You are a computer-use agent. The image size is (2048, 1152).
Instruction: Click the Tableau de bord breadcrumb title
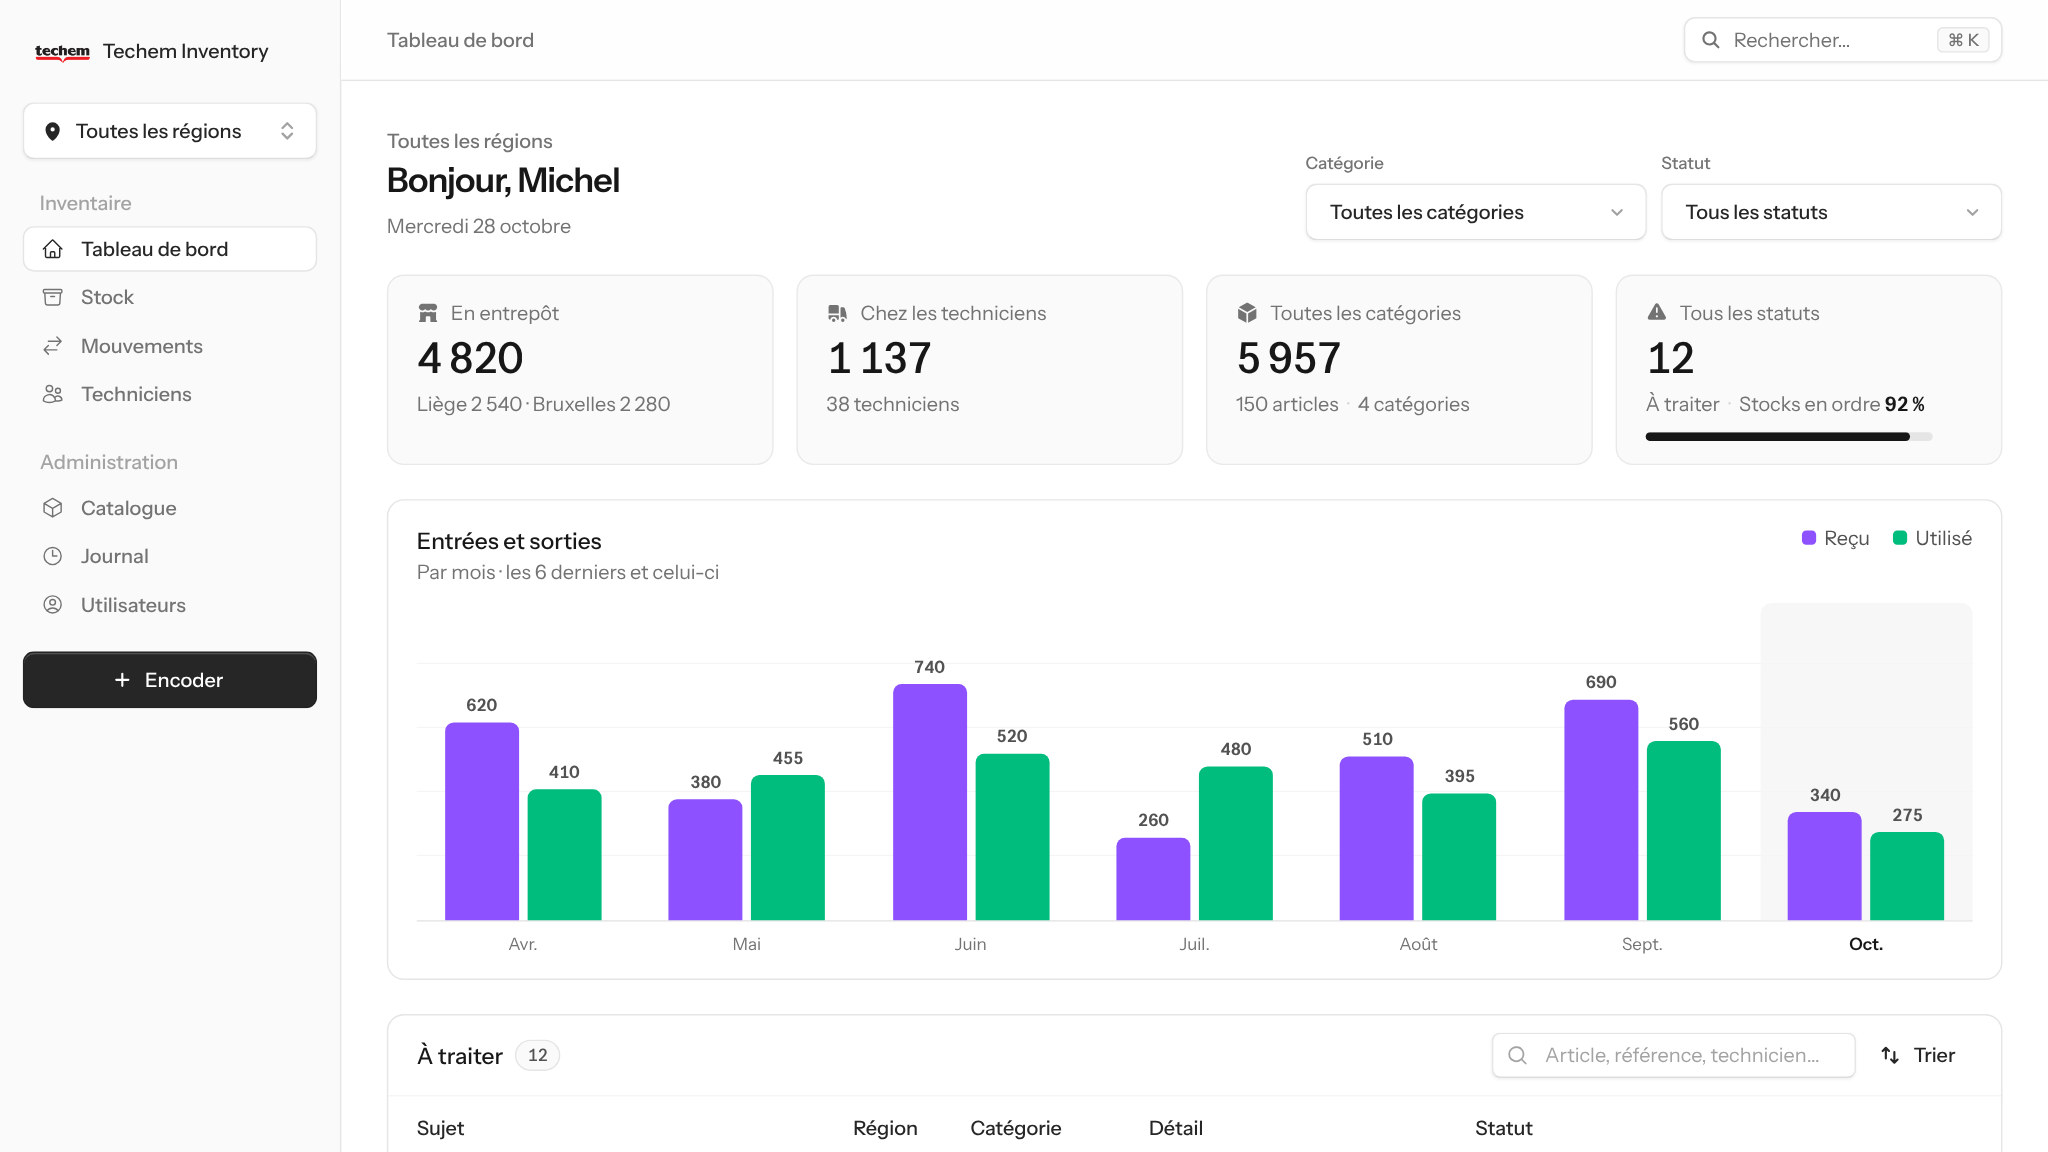(x=460, y=40)
